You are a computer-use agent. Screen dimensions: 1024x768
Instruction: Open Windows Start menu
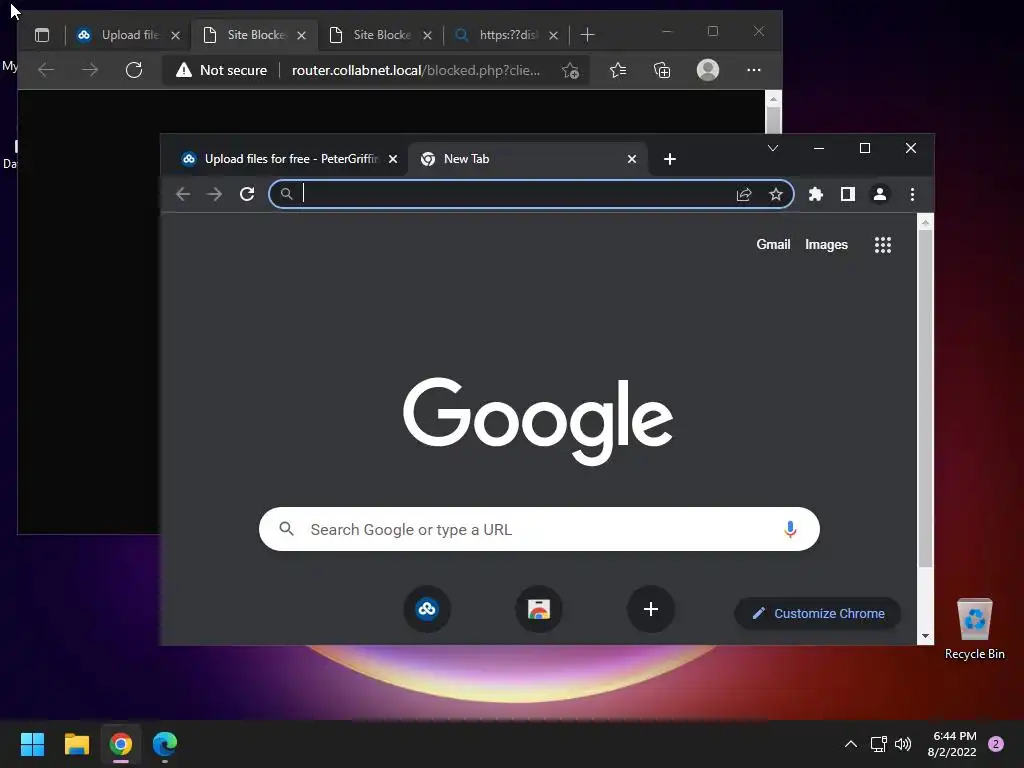click(32, 744)
